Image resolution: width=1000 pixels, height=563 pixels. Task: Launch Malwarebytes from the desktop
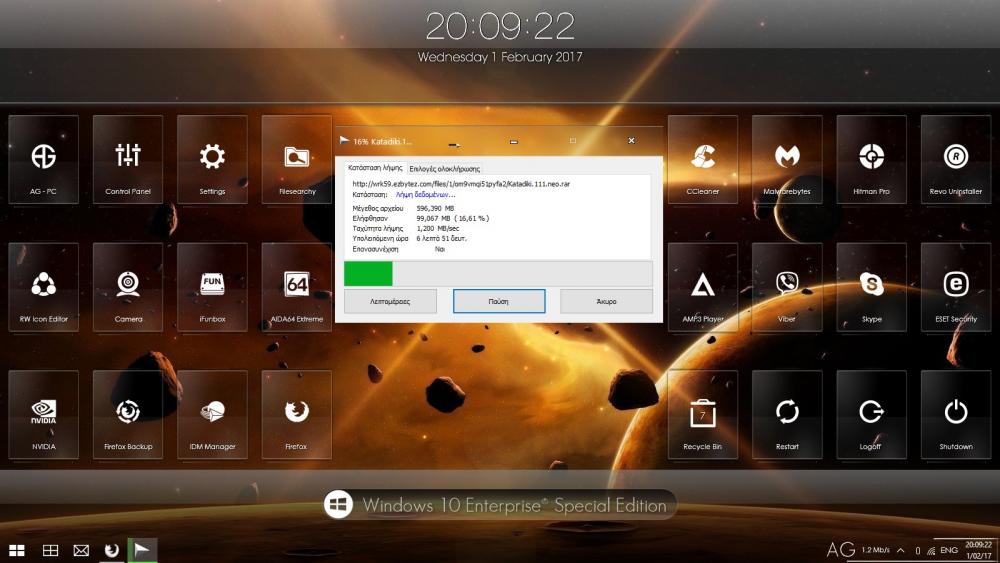(x=787, y=160)
